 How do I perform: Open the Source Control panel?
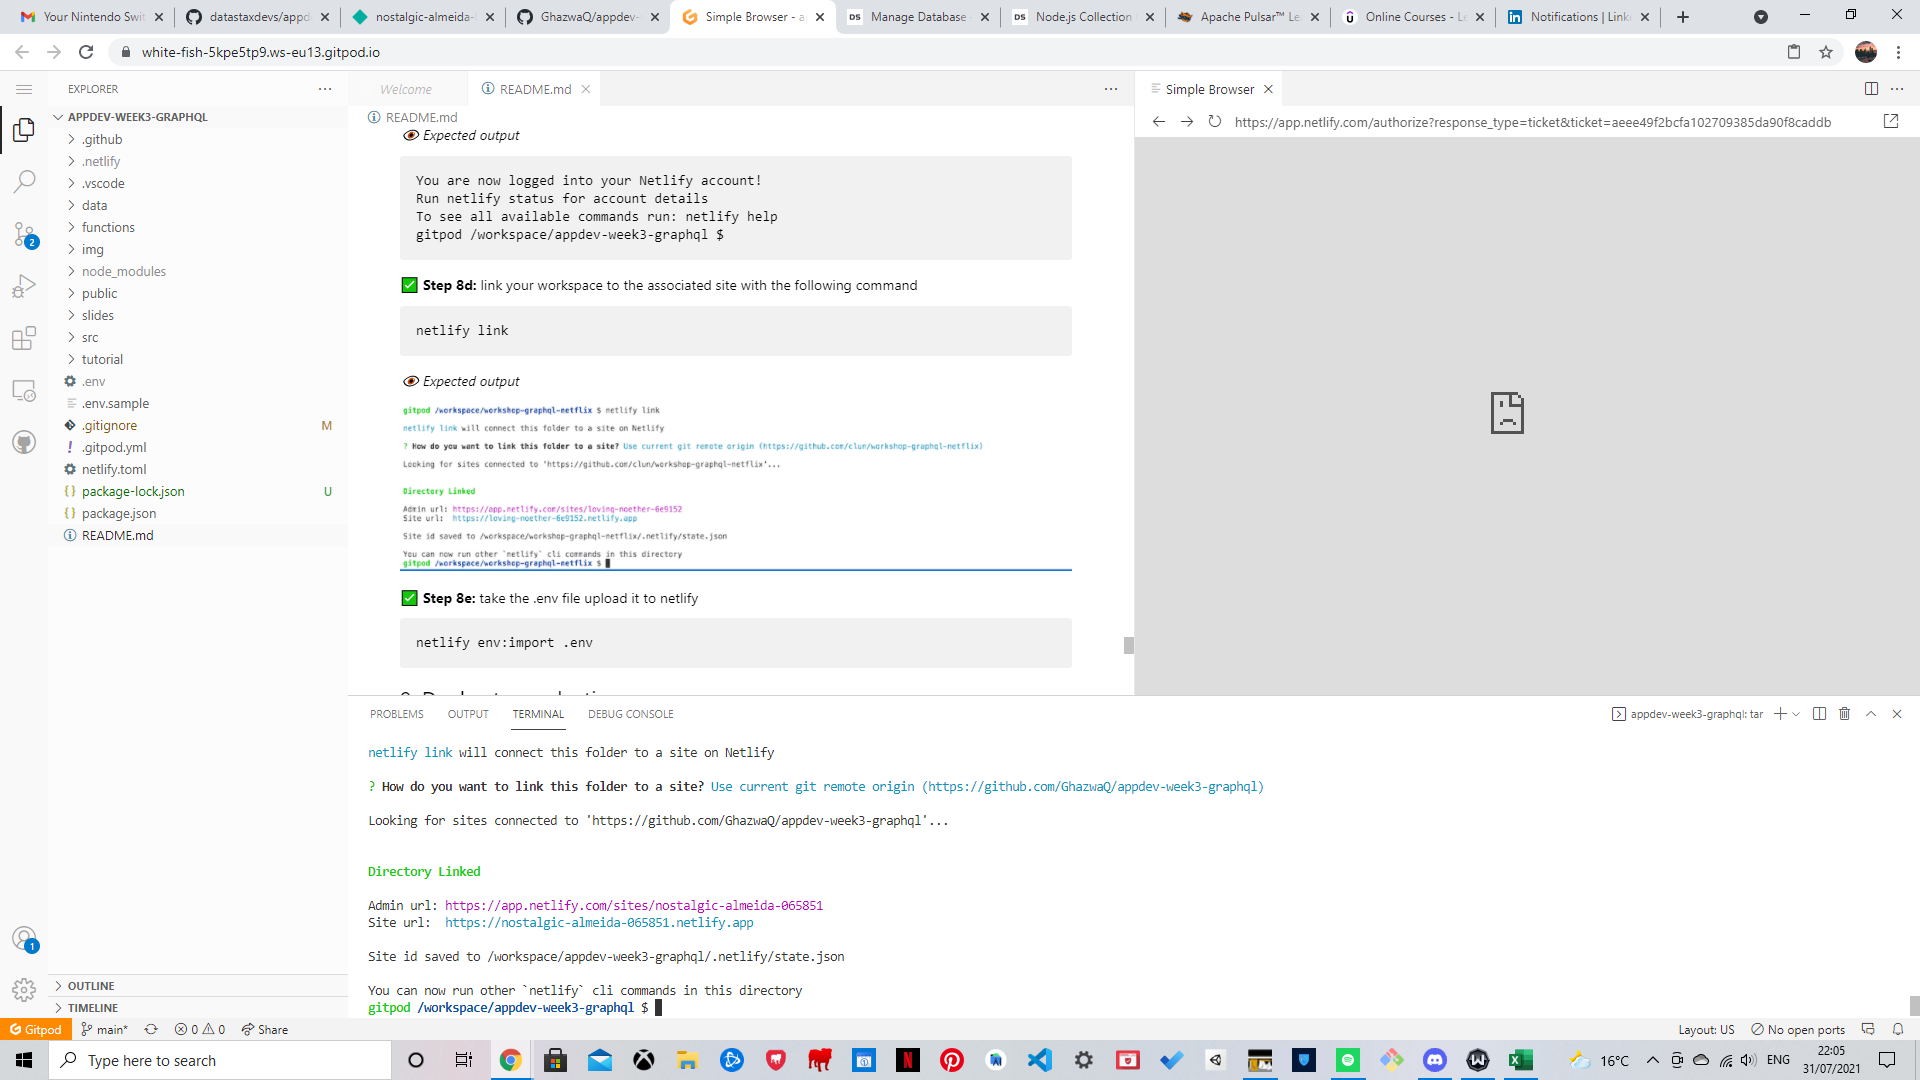[25, 235]
